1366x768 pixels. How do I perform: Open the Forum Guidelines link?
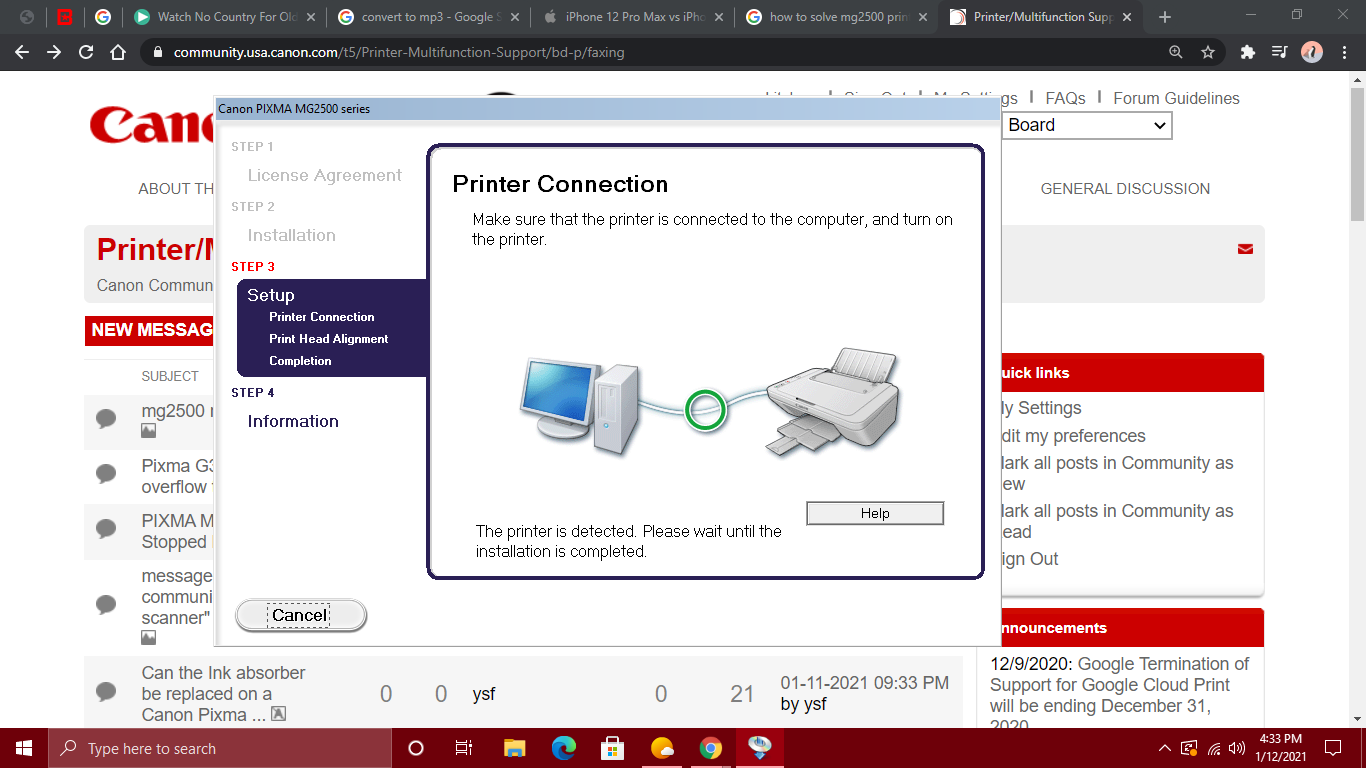pyautogui.click(x=1176, y=98)
